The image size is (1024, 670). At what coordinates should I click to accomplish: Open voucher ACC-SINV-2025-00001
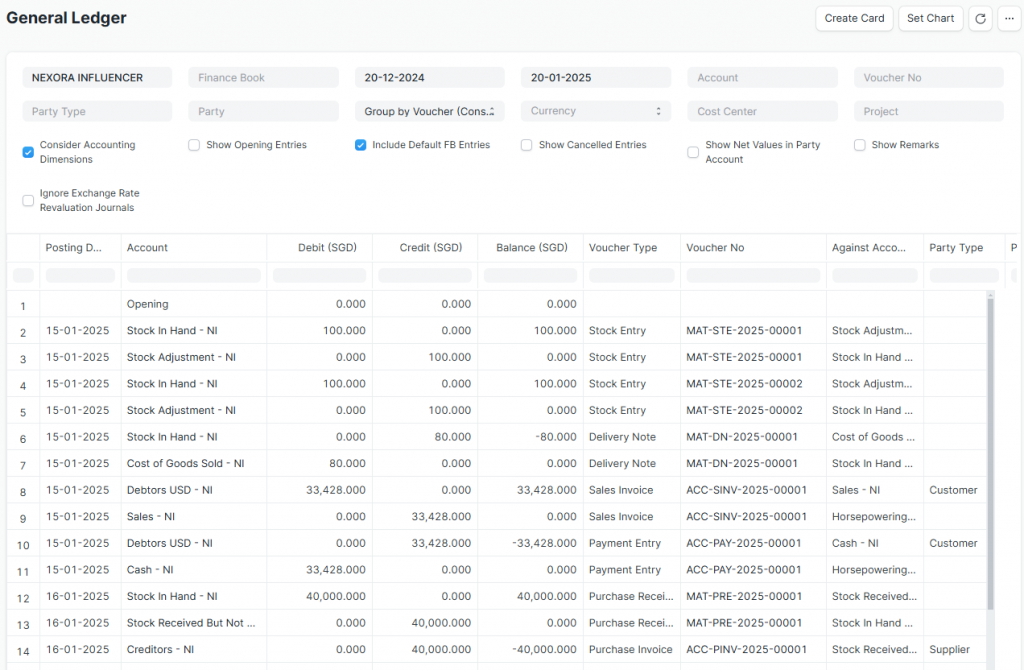(744, 490)
